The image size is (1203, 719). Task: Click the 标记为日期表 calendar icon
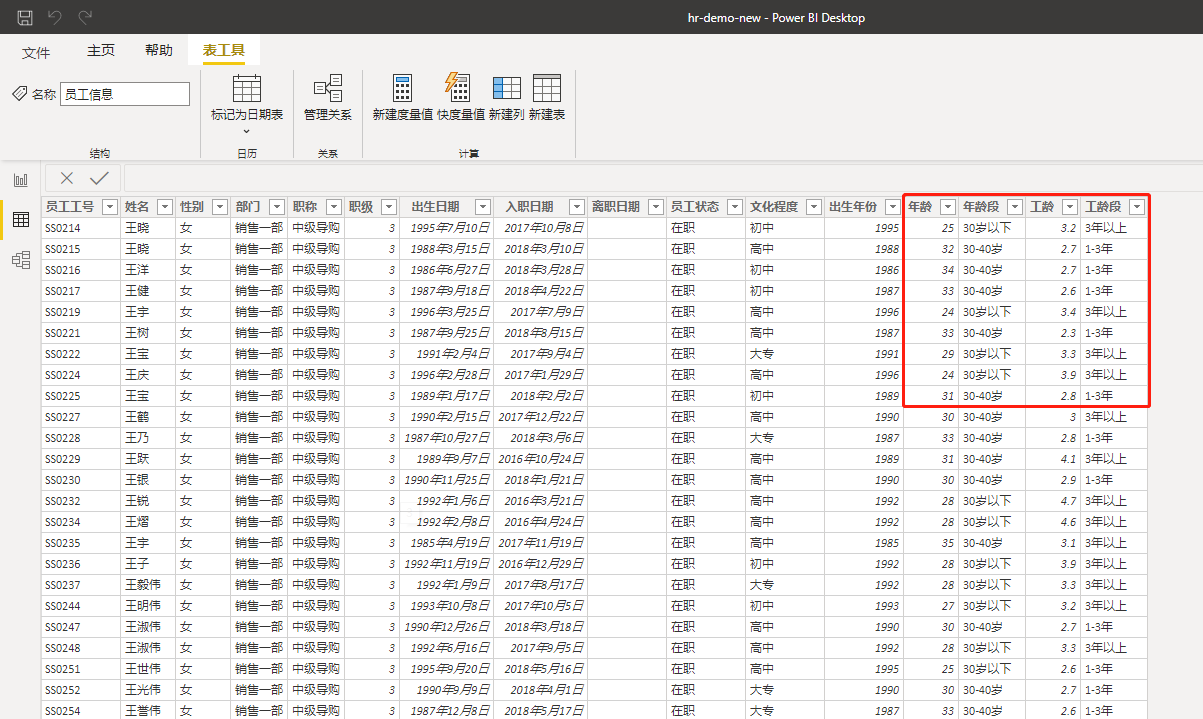[246, 88]
